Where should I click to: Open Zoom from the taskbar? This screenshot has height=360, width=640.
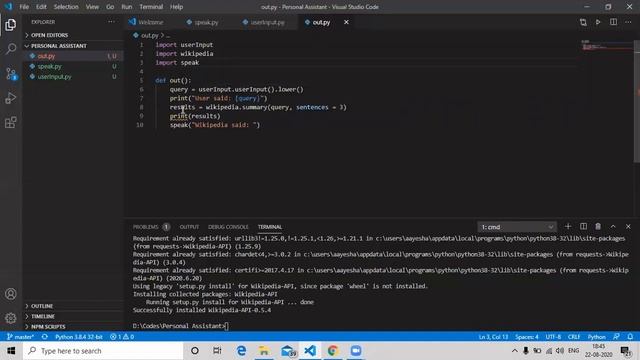click(x=356, y=351)
